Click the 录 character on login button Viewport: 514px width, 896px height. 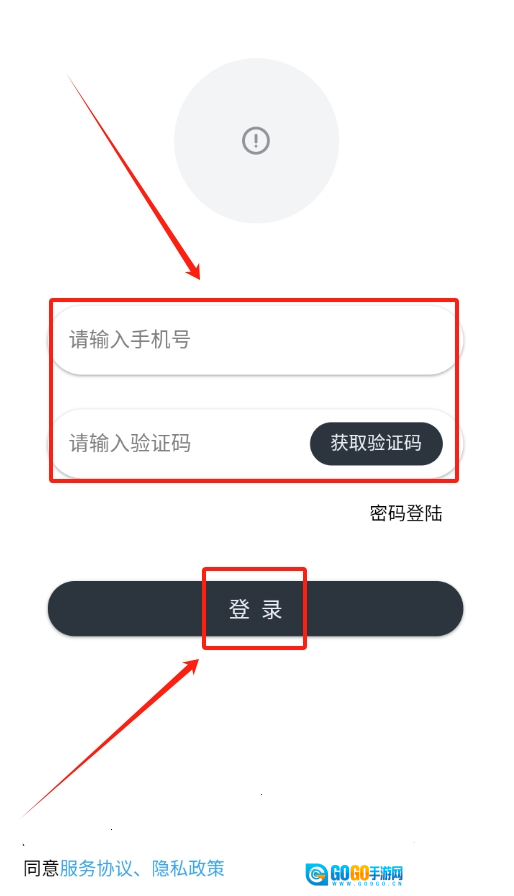tap(272, 609)
